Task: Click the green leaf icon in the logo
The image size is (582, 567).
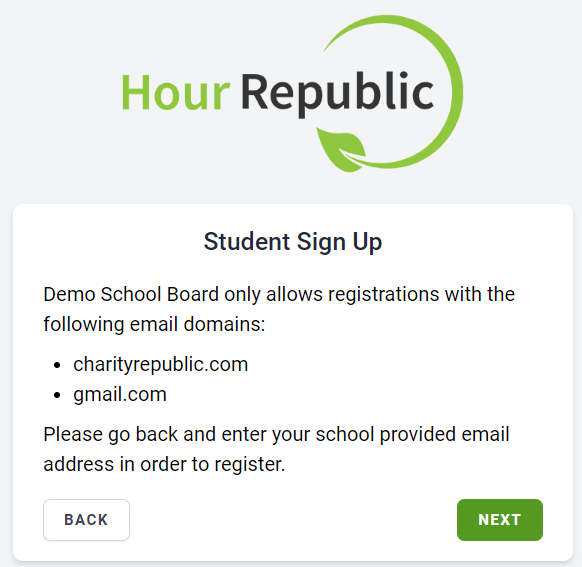Action: click(340, 148)
